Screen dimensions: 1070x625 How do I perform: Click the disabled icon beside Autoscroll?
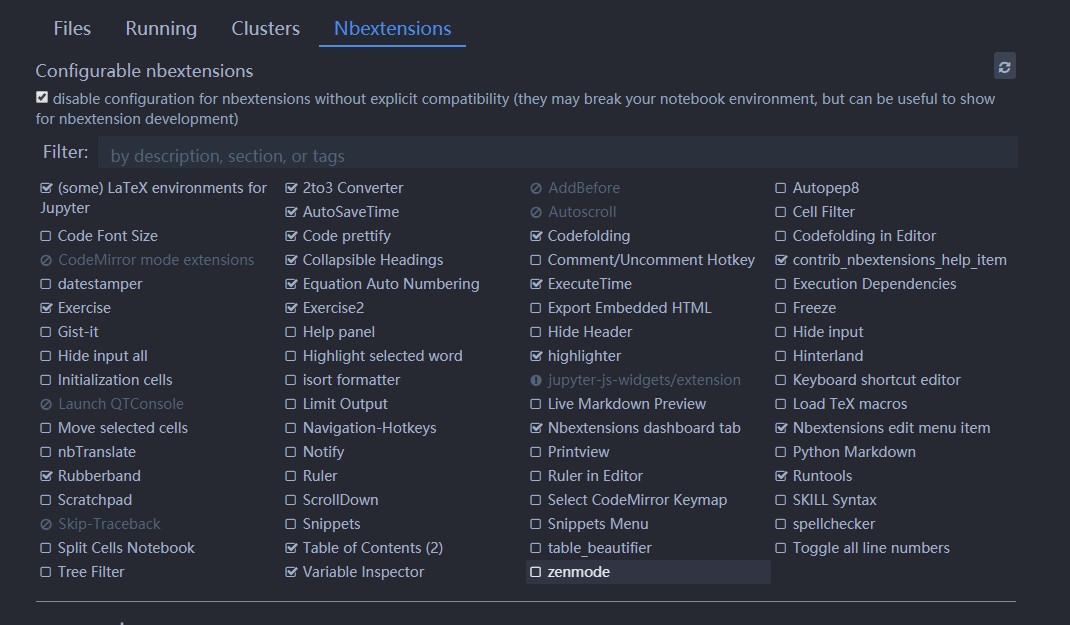[x=536, y=212]
